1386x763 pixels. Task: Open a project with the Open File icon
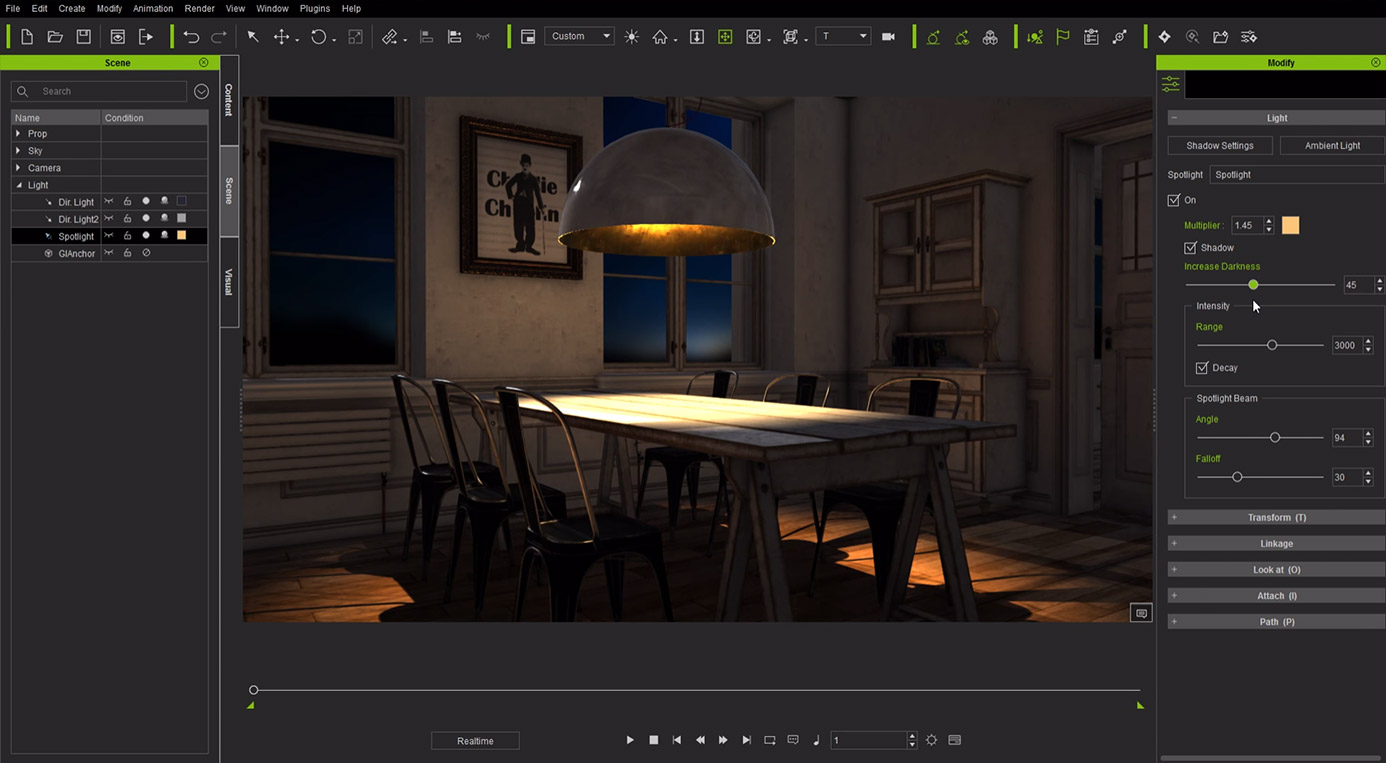[x=55, y=36]
